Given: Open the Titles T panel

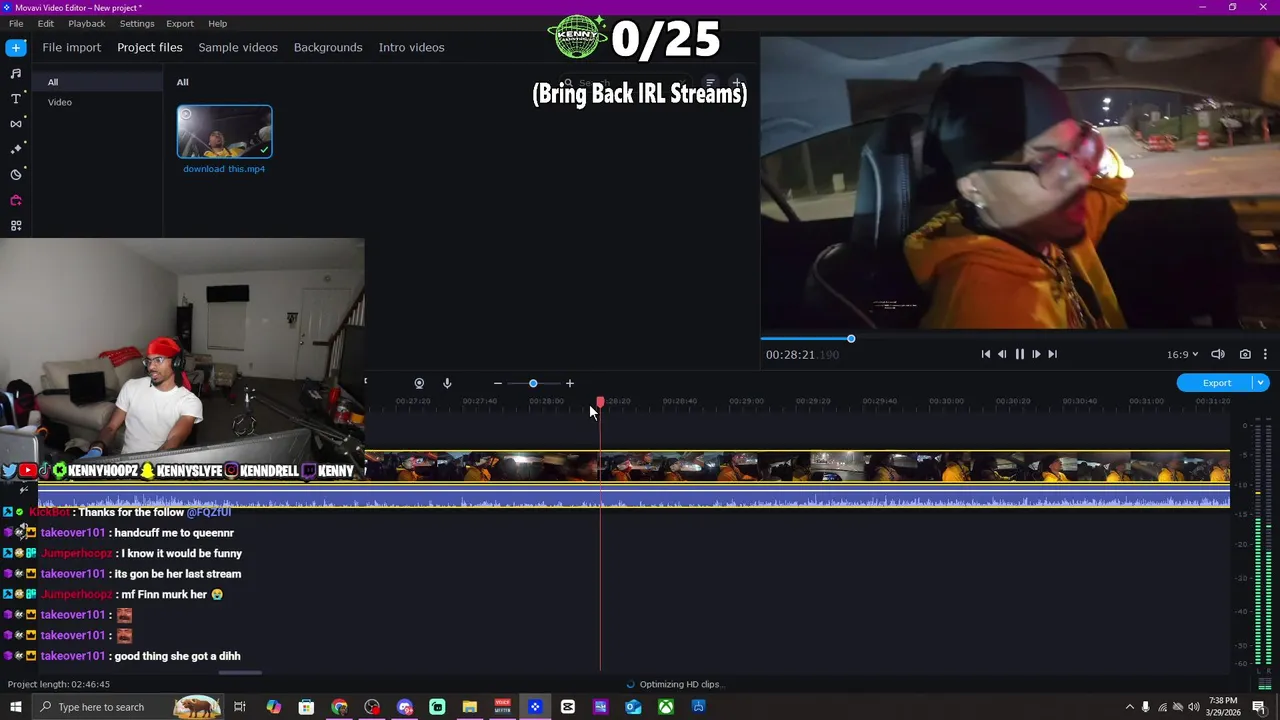Looking at the screenshot, I should click(x=16, y=98).
